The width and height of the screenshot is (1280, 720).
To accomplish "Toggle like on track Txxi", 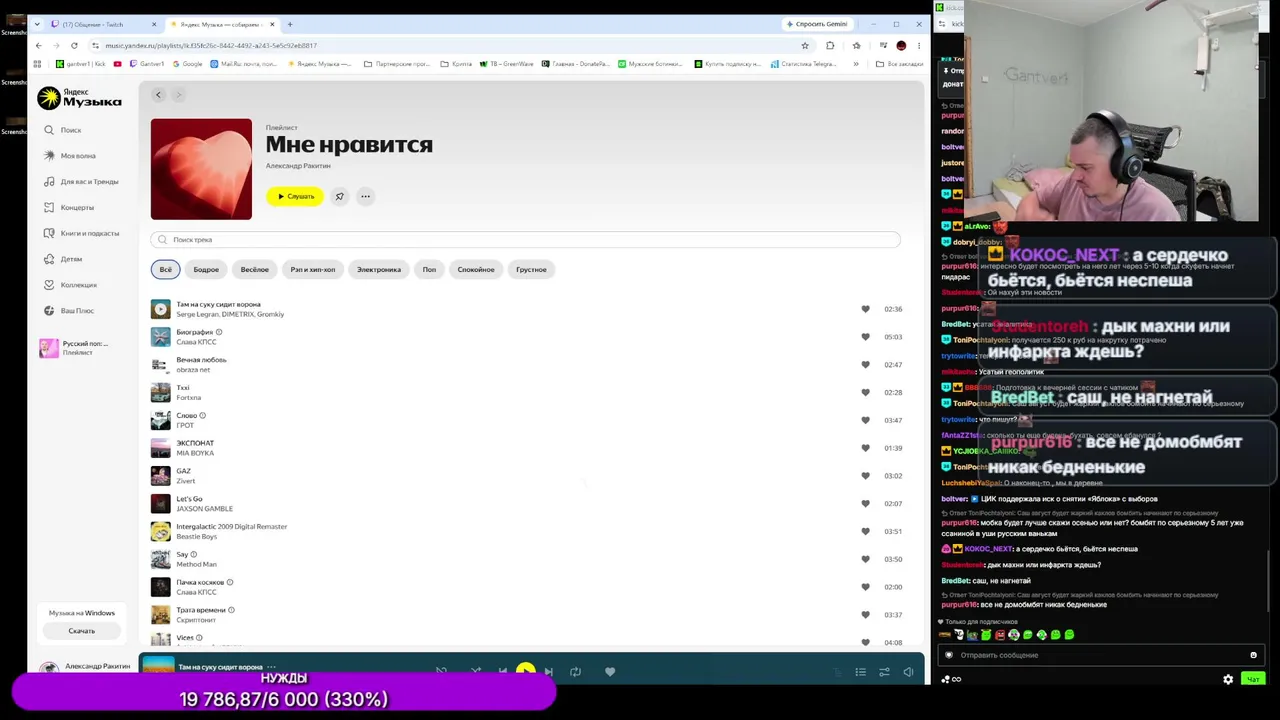I will tap(865, 392).
